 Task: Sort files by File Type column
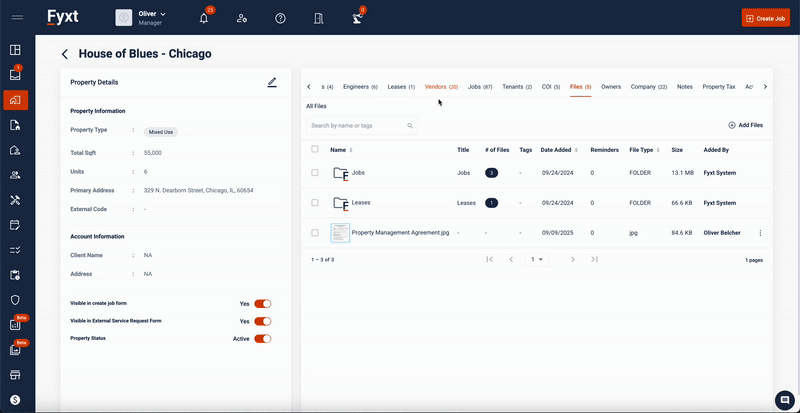coord(644,150)
